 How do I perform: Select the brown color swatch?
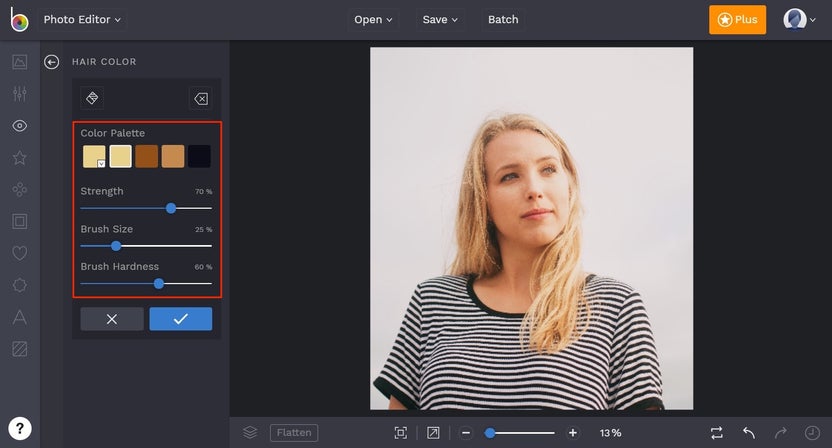tap(146, 157)
